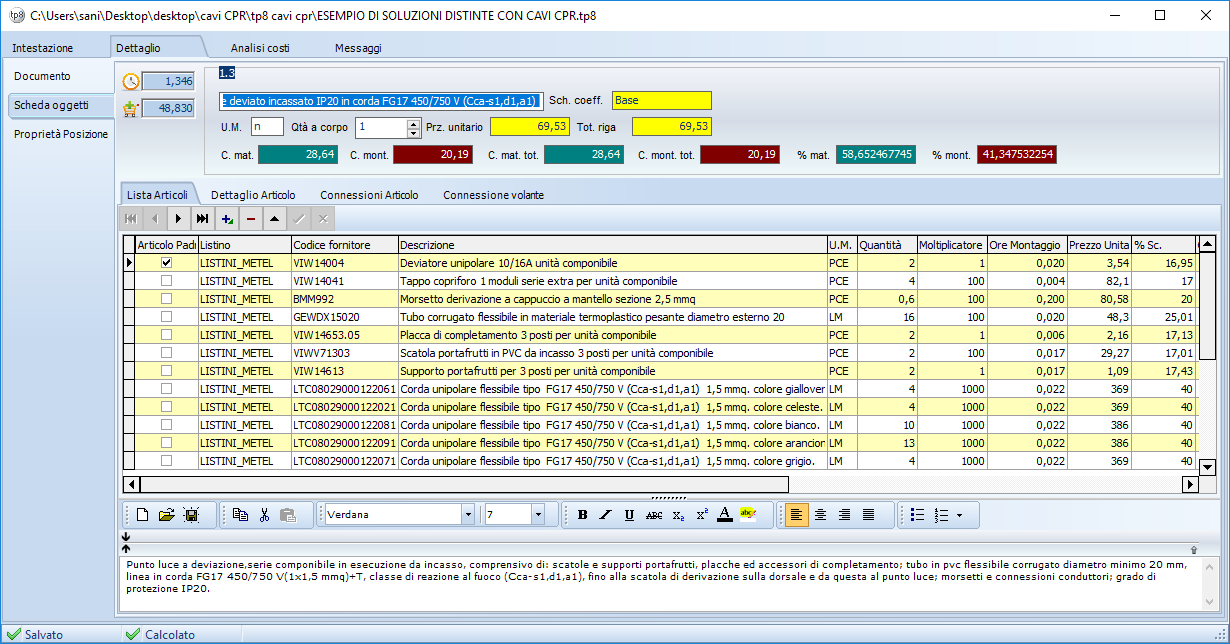1230x644 pixels.
Task: Align text left
Action: pyautogui.click(x=796, y=514)
